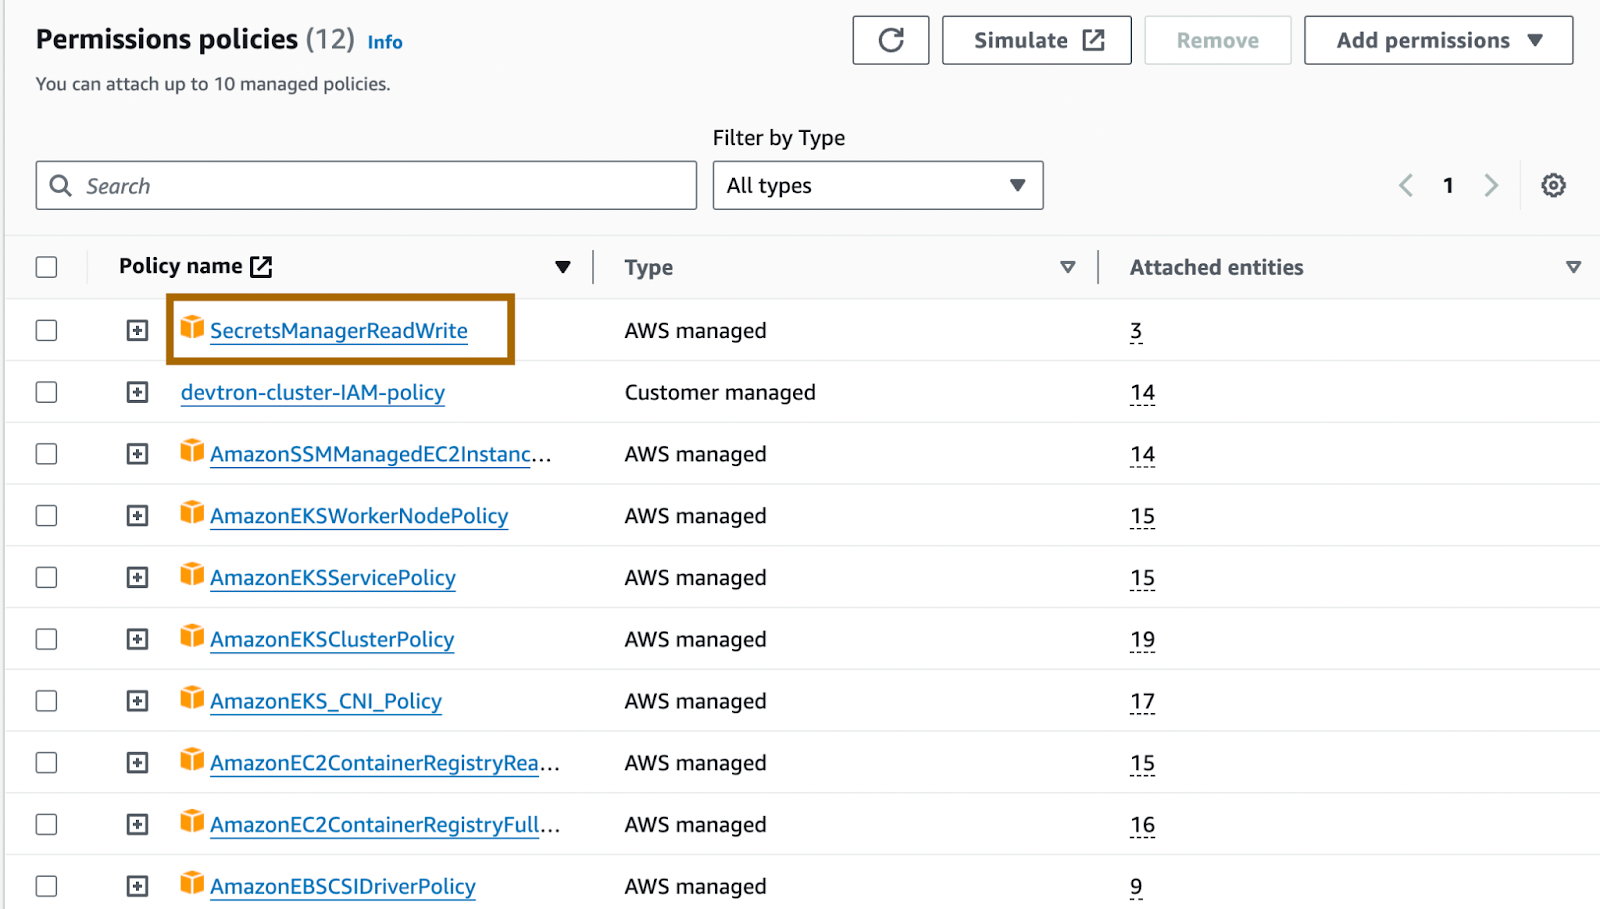1600x909 pixels.
Task: Click the orange AWS icon beside SecretsManagerReadWrite
Action: point(192,327)
